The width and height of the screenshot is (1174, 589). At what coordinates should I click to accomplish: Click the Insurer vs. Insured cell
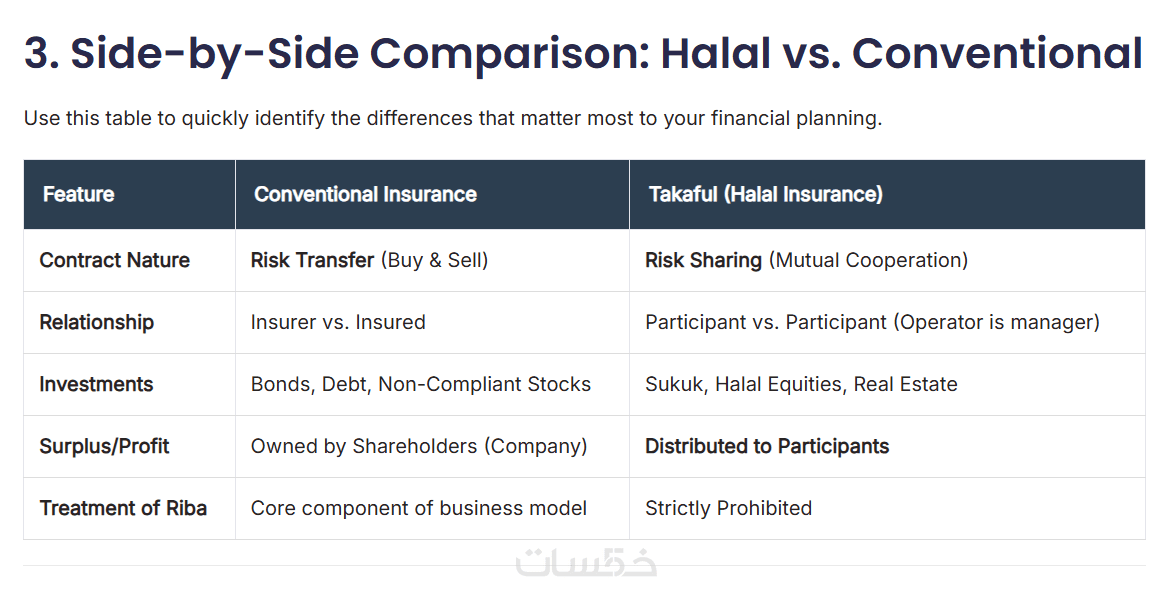tap(338, 322)
